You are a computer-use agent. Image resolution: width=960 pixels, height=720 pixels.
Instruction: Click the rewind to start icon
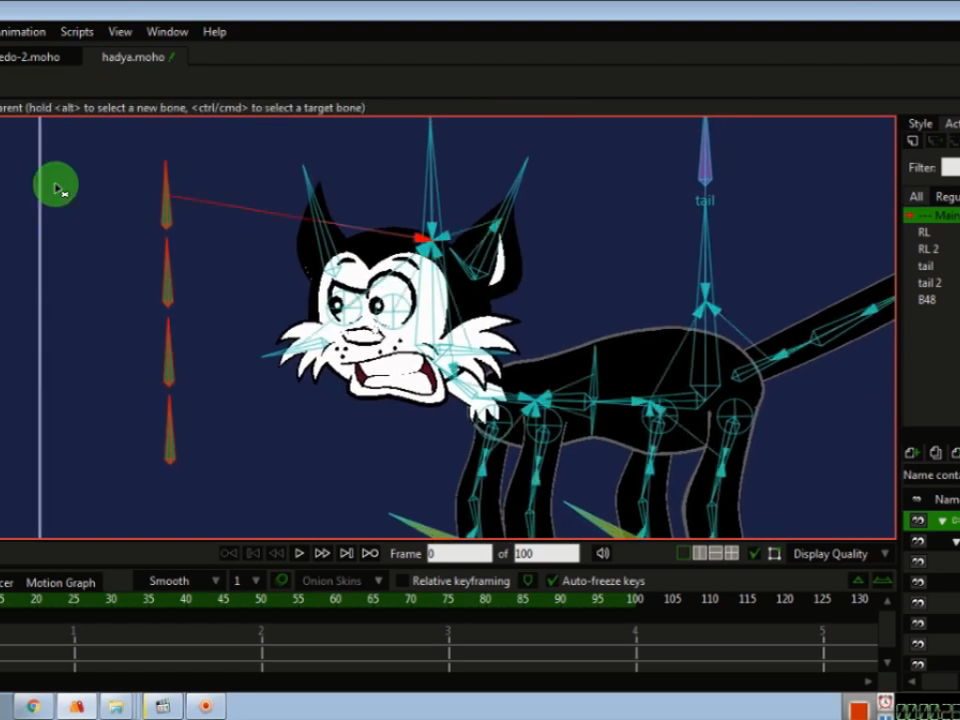click(228, 553)
